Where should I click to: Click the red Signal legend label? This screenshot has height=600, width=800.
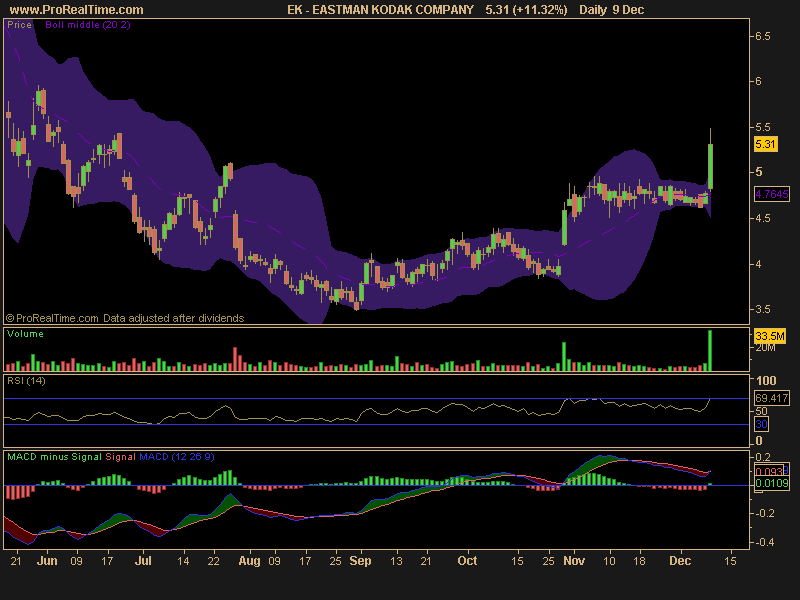pos(120,457)
